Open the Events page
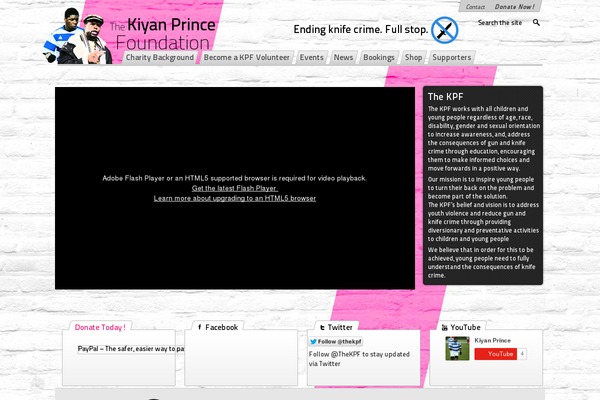The height and width of the screenshot is (400, 600). [x=311, y=57]
